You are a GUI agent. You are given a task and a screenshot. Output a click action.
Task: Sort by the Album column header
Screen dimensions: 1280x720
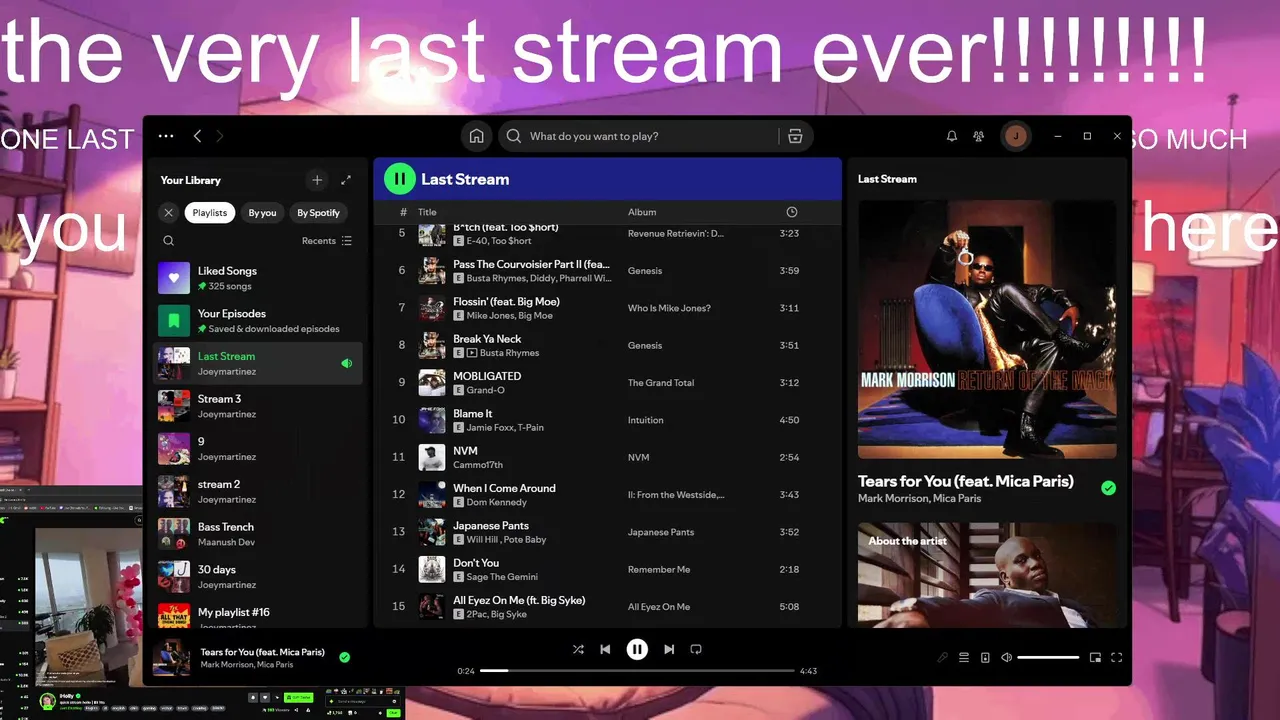tap(642, 212)
